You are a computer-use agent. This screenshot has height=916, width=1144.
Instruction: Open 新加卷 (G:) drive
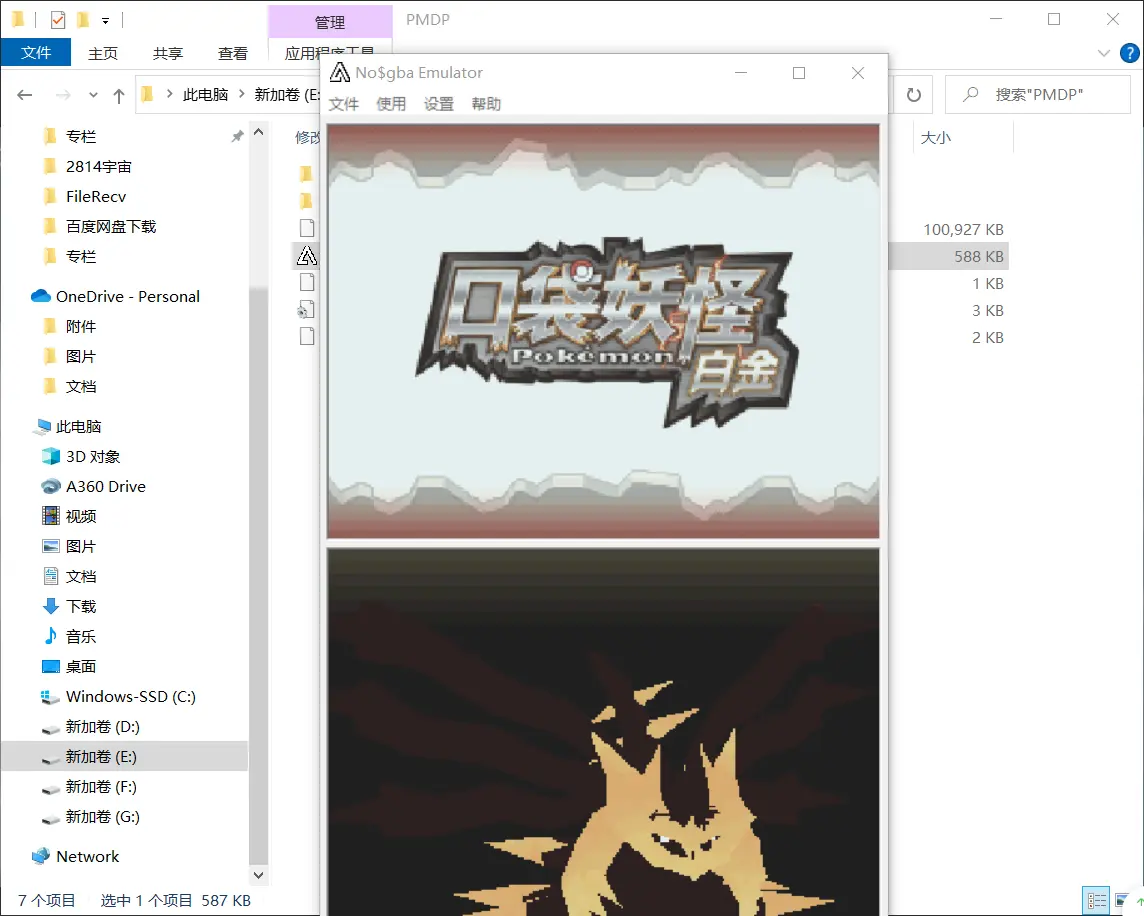tap(102, 816)
